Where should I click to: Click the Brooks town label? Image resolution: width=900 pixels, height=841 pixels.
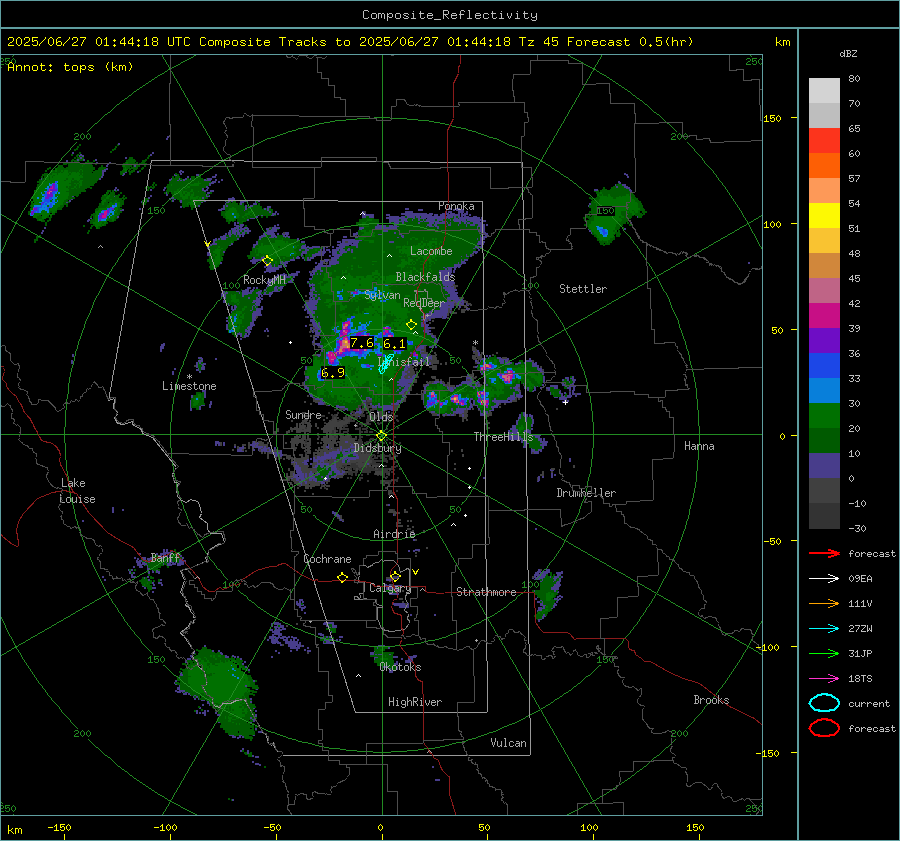[x=711, y=700]
